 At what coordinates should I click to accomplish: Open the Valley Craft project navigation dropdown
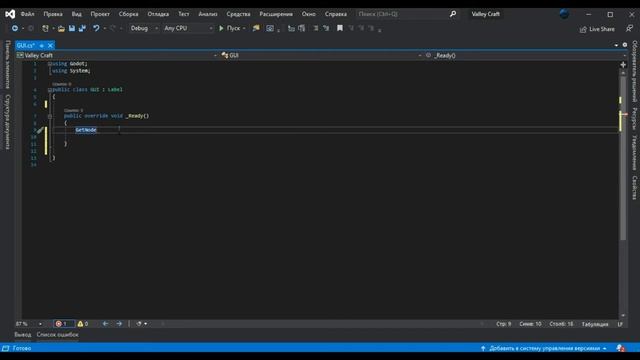[117, 55]
